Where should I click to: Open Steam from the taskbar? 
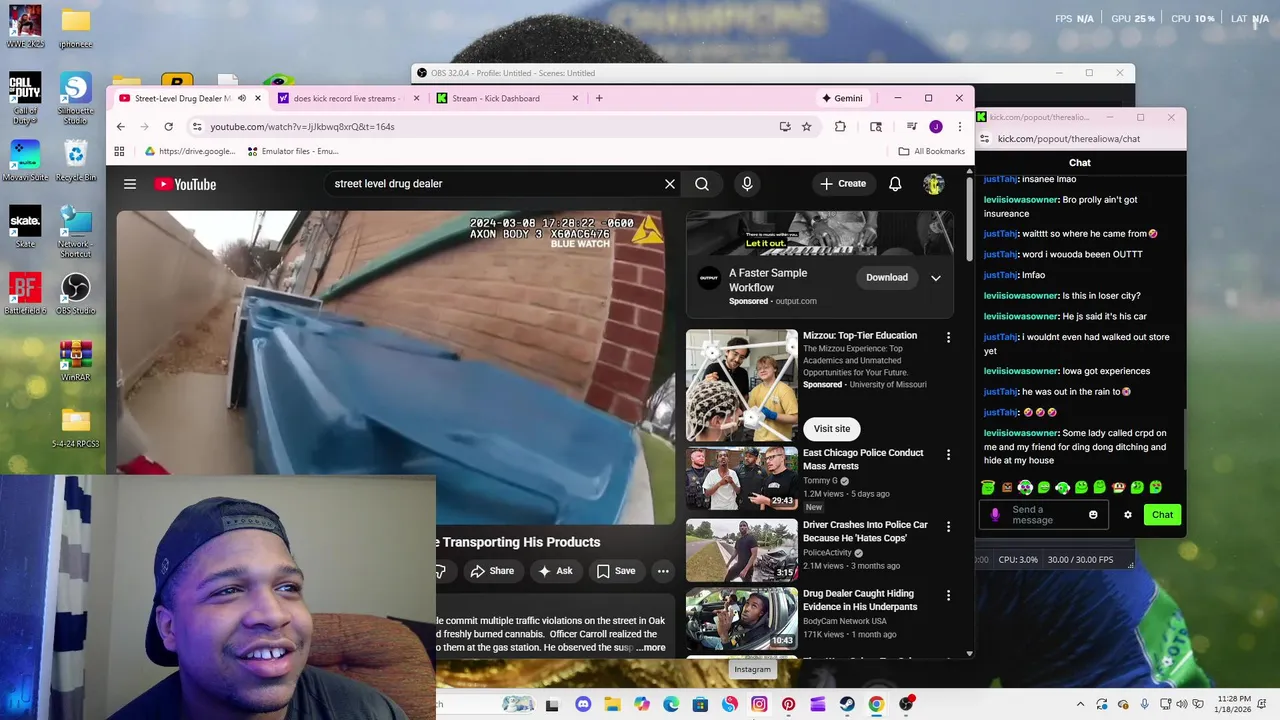[847, 704]
